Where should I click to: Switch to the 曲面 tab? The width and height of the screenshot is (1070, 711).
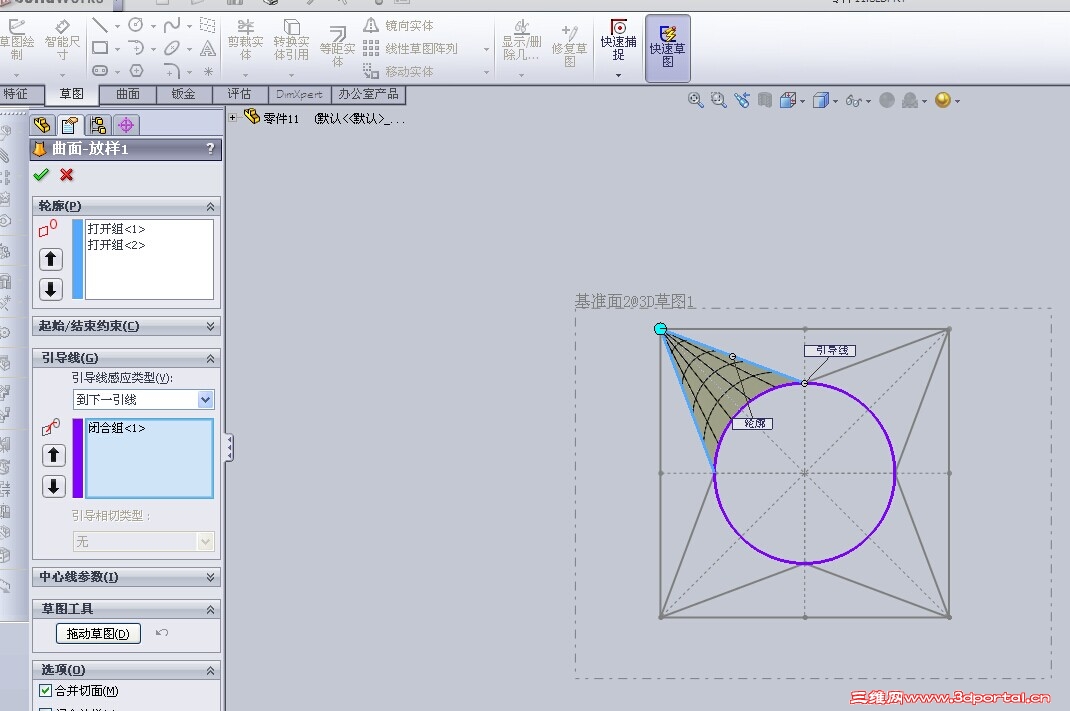[x=128, y=94]
